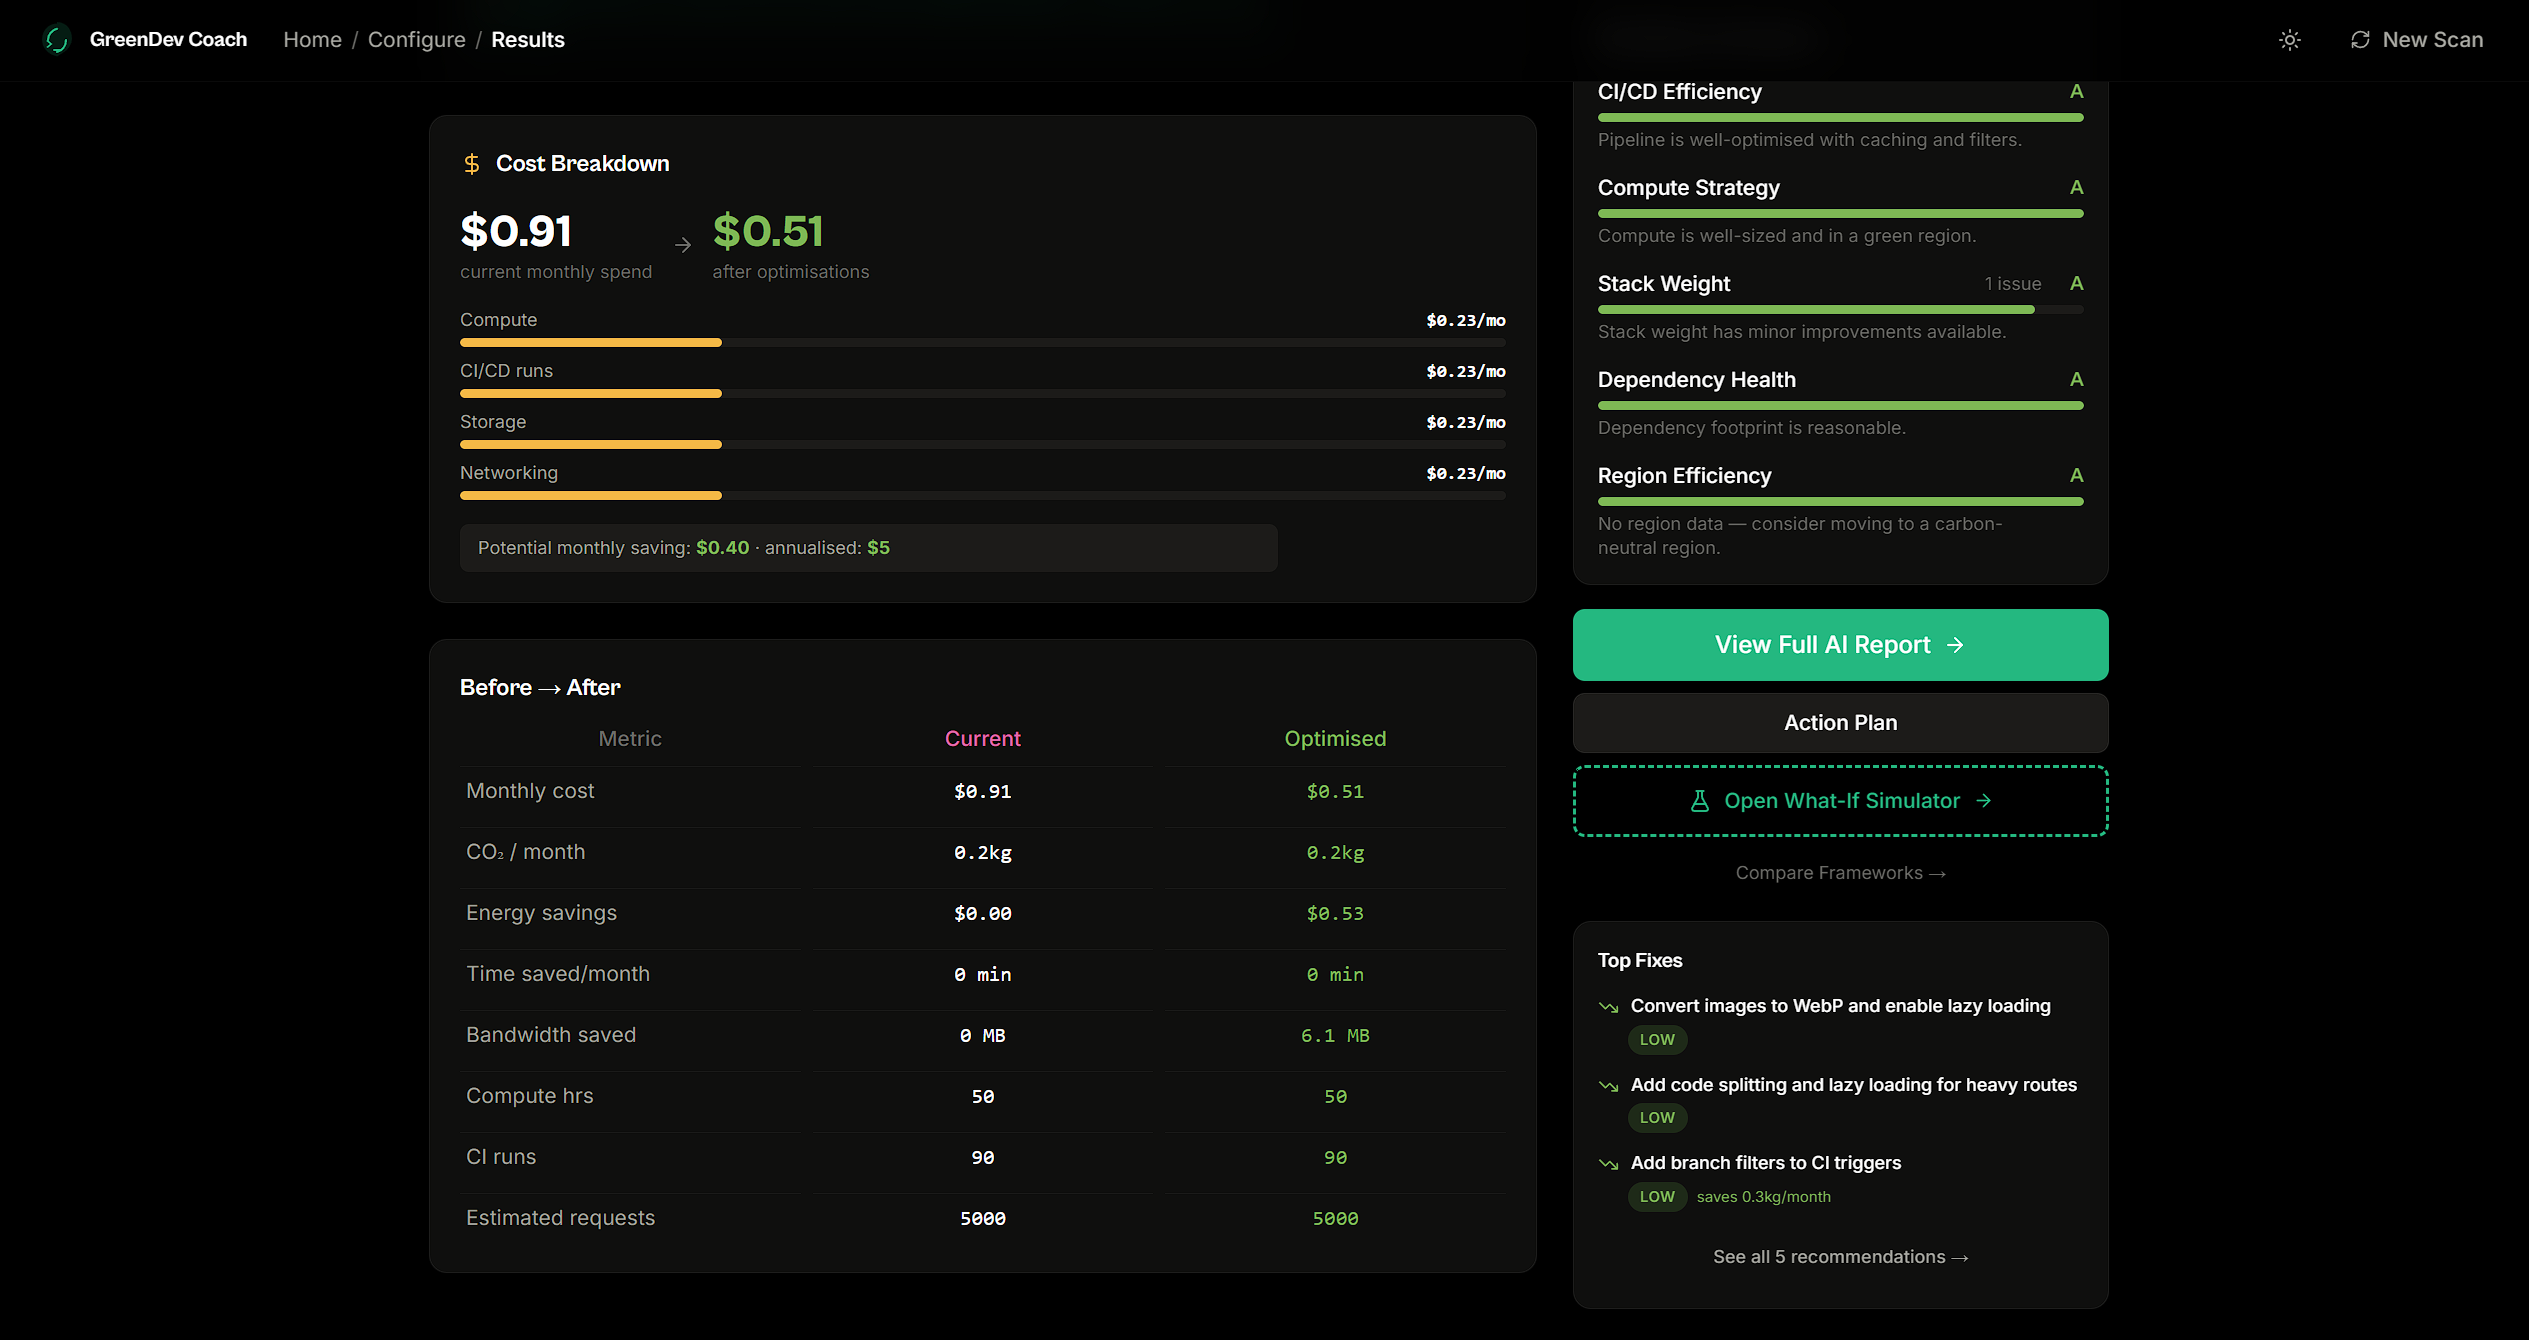Click the flask icon on What-If Simulator
Viewport: 2529px width, 1340px height.
tap(1699, 801)
